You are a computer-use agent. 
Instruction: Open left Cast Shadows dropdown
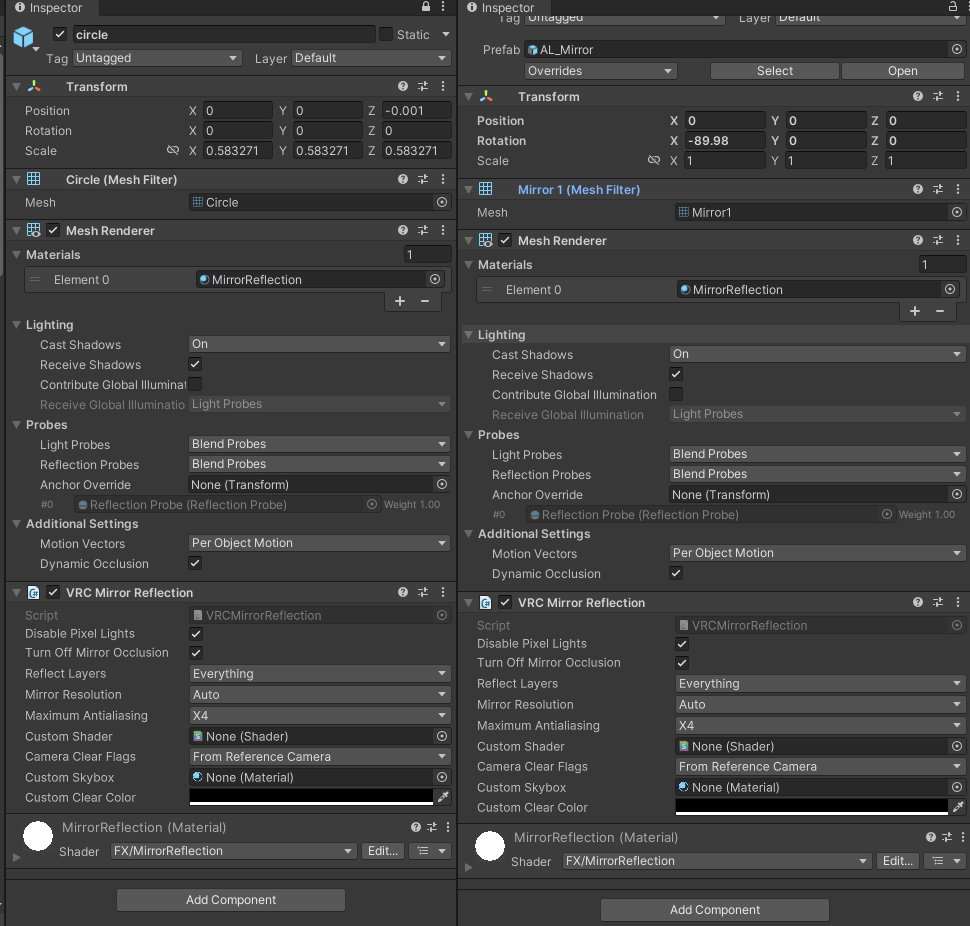click(319, 344)
